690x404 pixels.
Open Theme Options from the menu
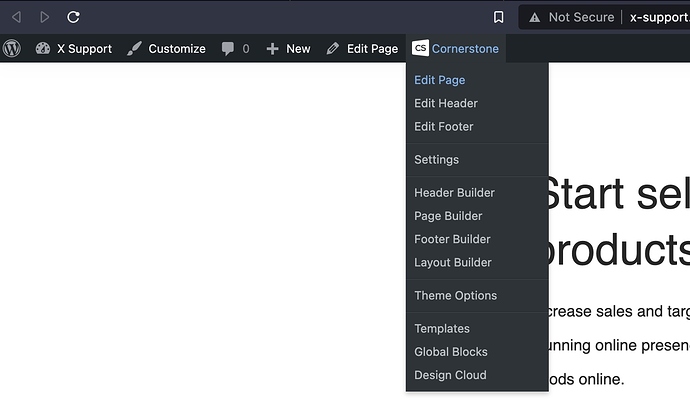tap(456, 295)
